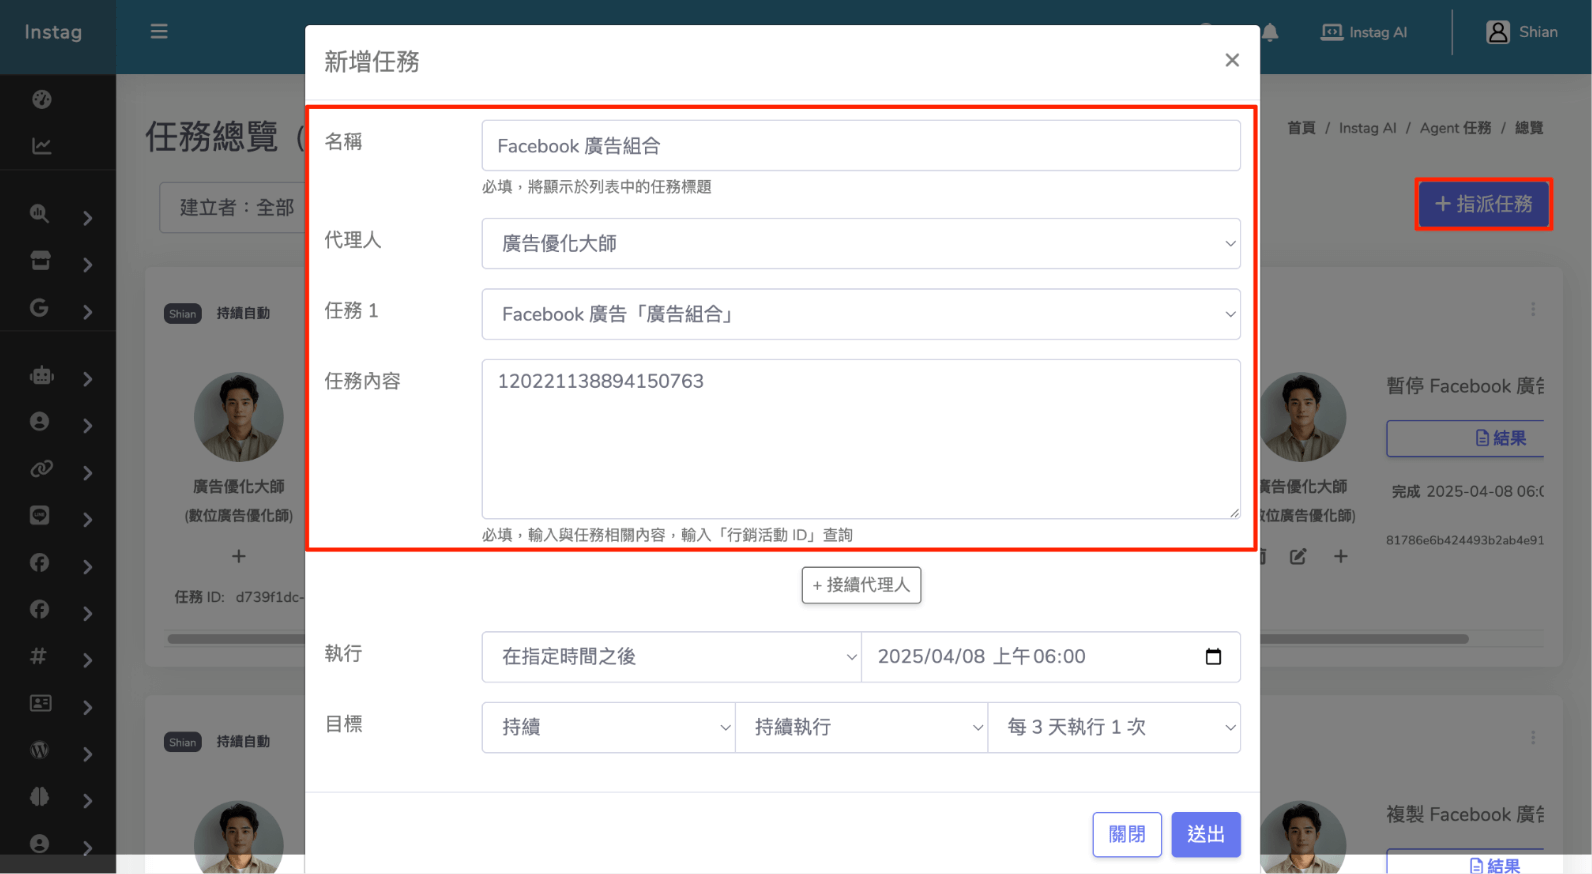The height and width of the screenshot is (874, 1592).
Task: Open the calendar picker in date field
Action: click(1213, 657)
